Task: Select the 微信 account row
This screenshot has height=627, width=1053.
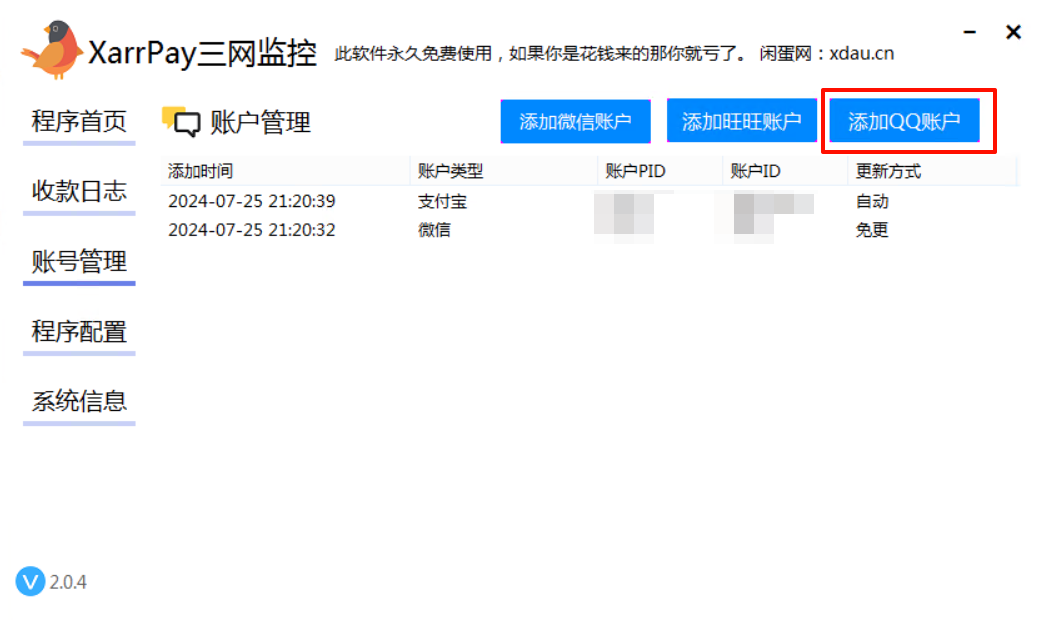Action: (x=590, y=230)
